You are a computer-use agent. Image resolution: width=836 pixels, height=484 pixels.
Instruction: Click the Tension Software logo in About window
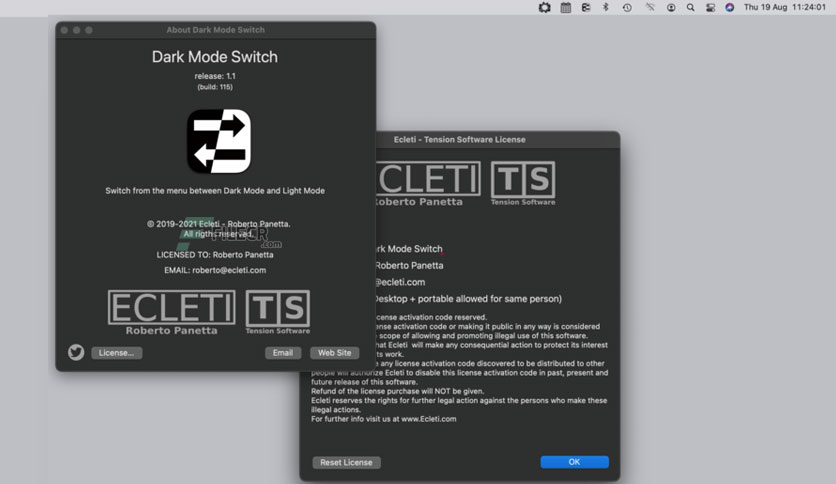coord(278,312)
